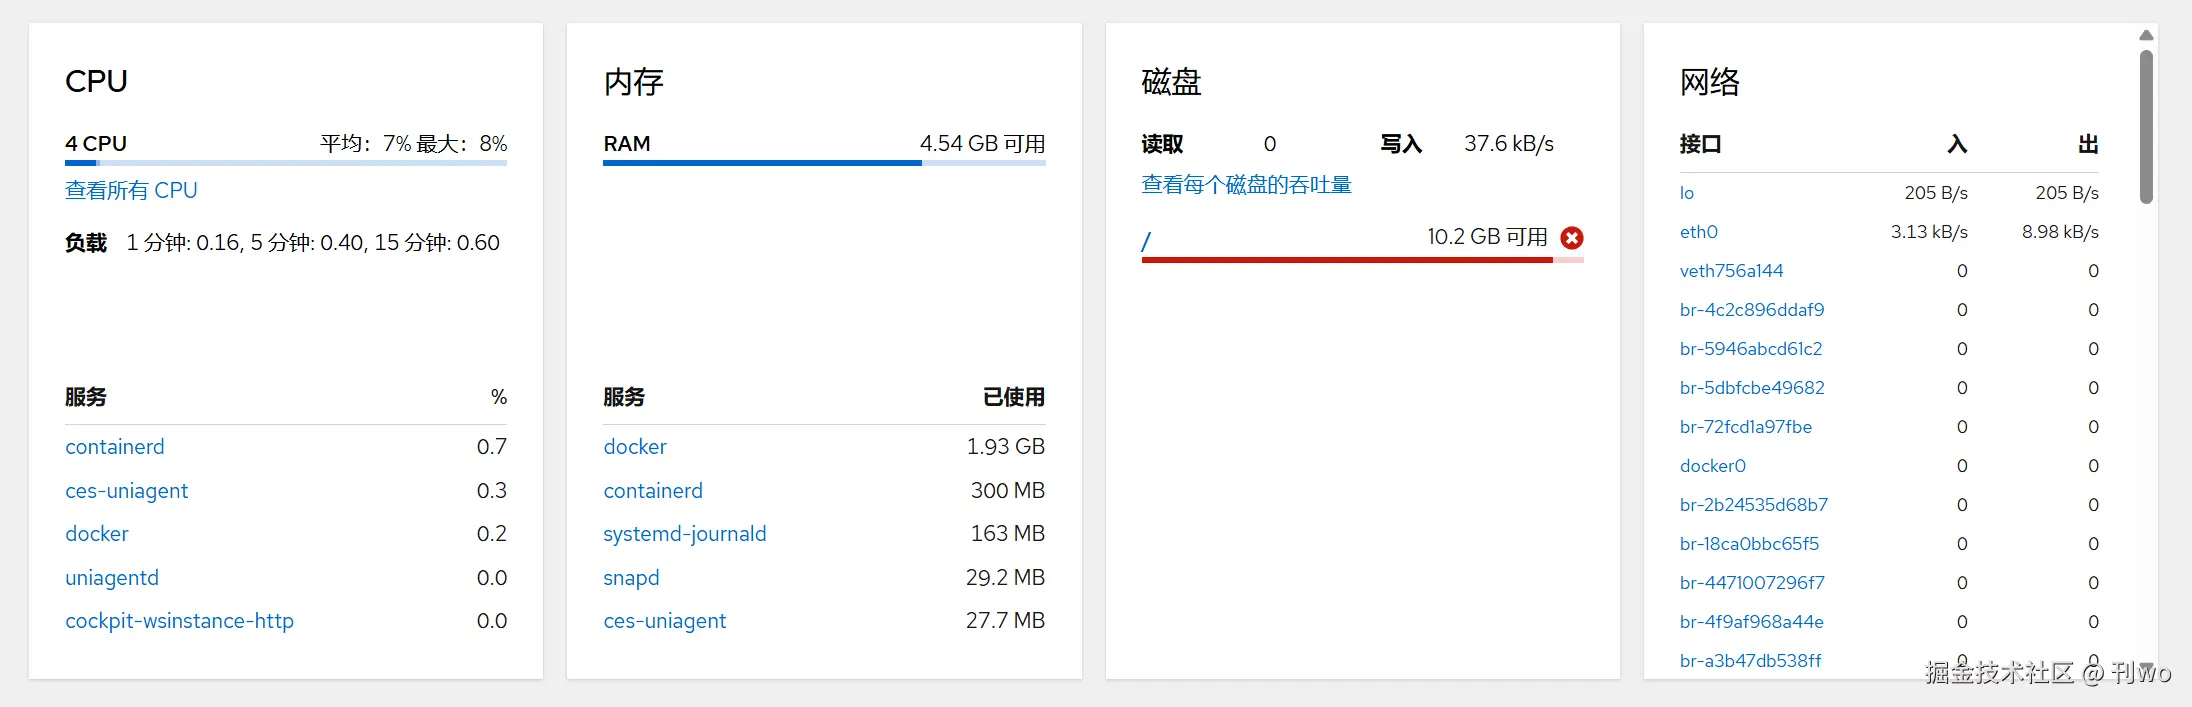2192x707 pixels.
Task: Select lo network interface
Action: pyautogui.click(x=1687, y=193)
